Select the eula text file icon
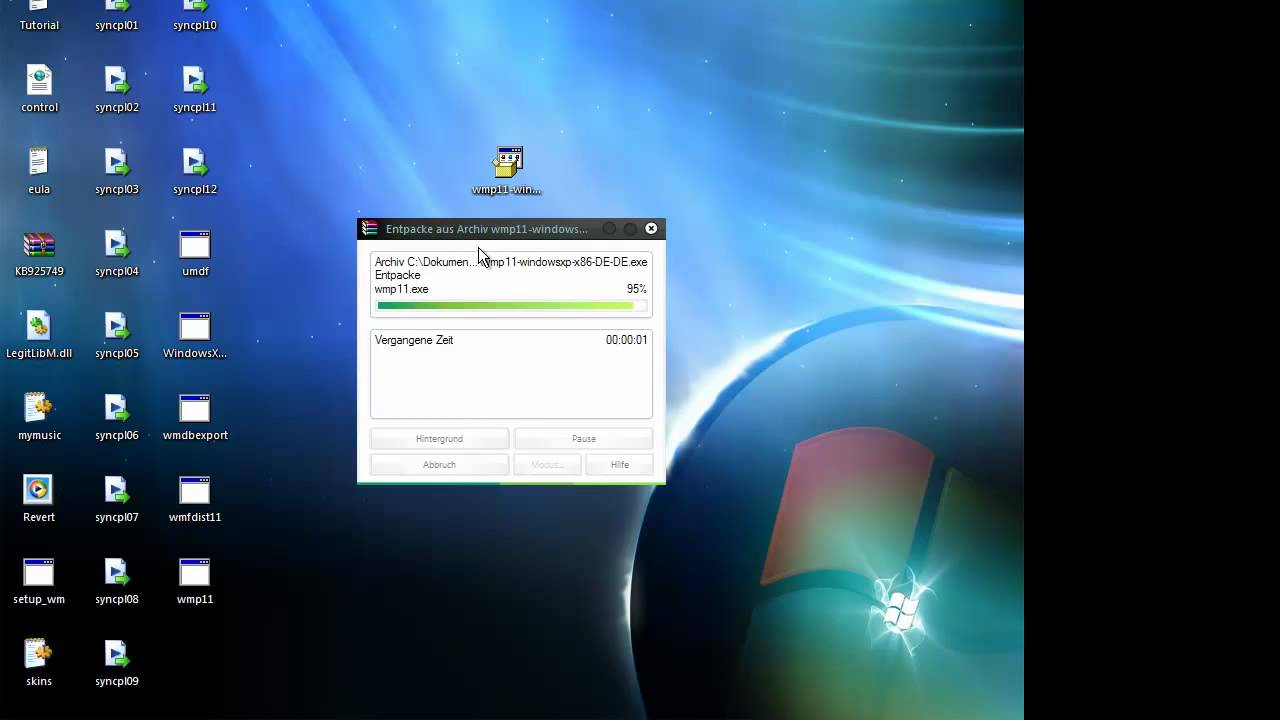 pos(39,170)
